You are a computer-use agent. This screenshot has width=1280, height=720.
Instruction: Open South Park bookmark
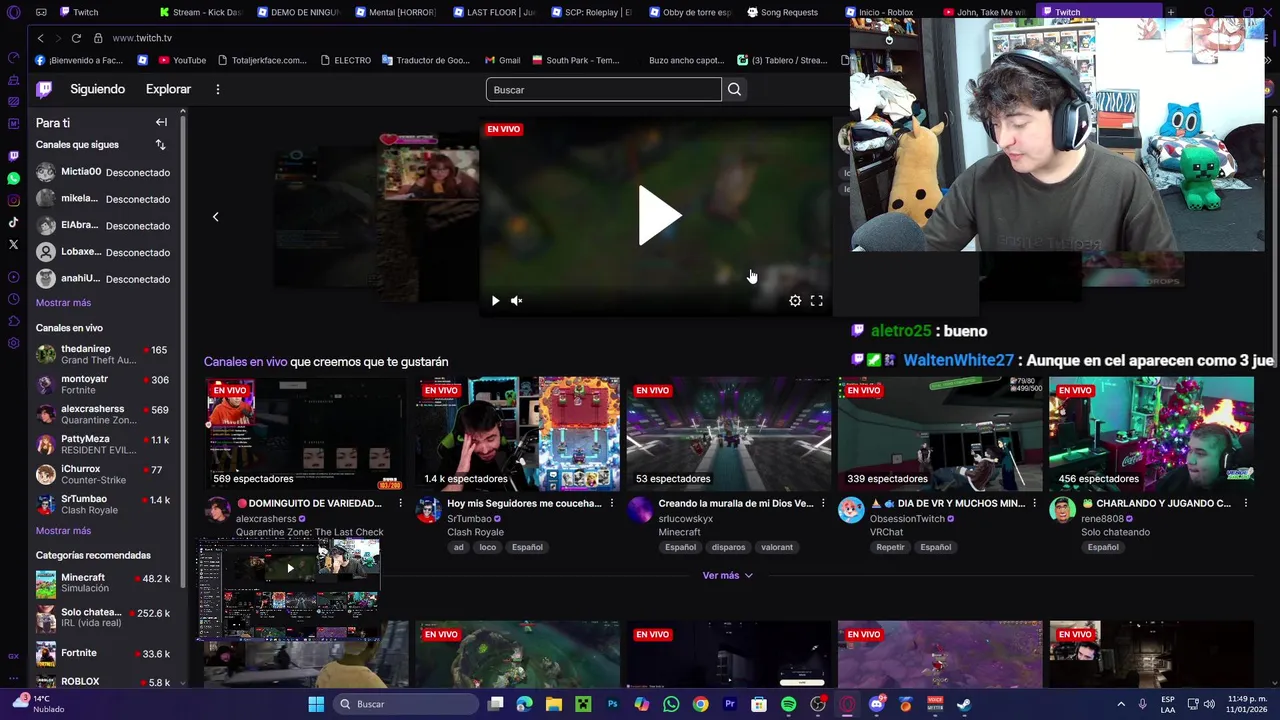[x=576, y=60]
